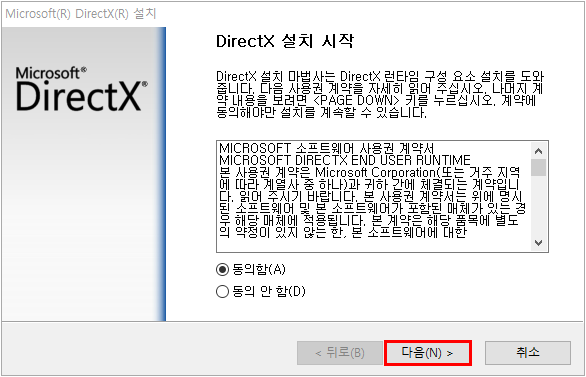
Task: Click the 'MICROSOFT DIRECTX END USER RUNTIME' line
Action: 345,161
